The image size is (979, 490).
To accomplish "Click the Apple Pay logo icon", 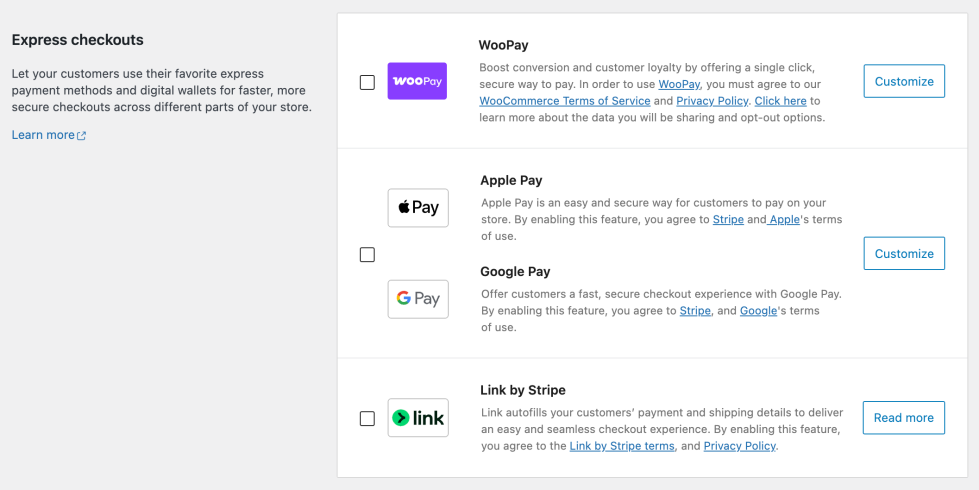I will click(x=418, y=208).
